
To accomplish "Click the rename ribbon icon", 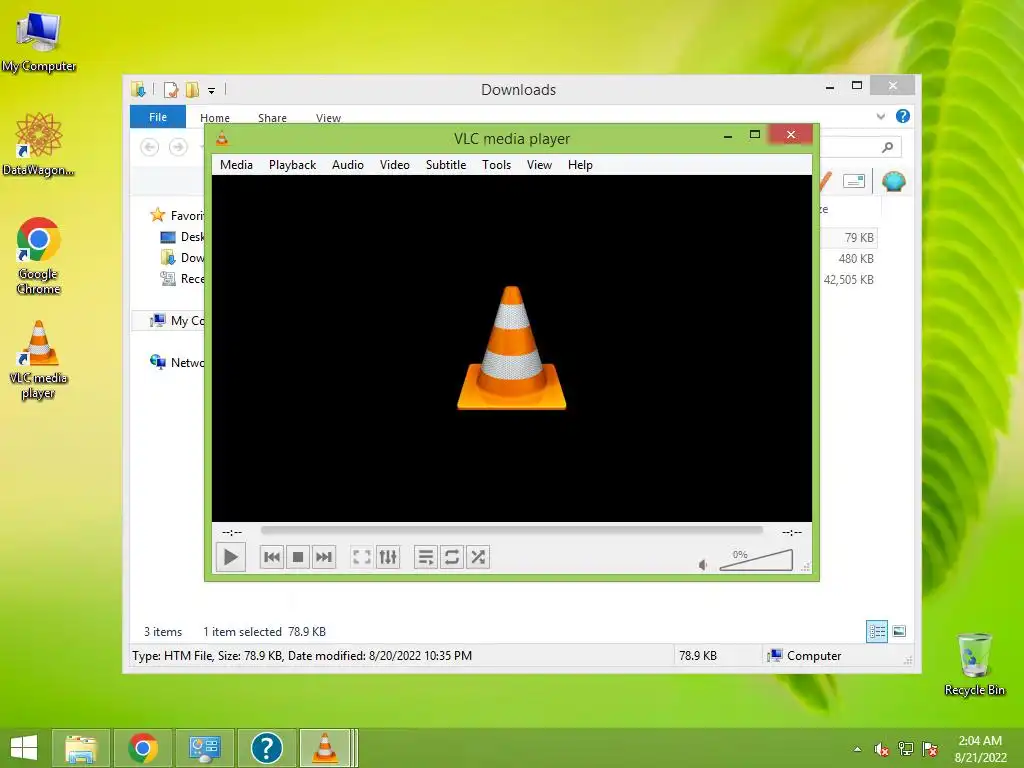I will tap(854, 181).
